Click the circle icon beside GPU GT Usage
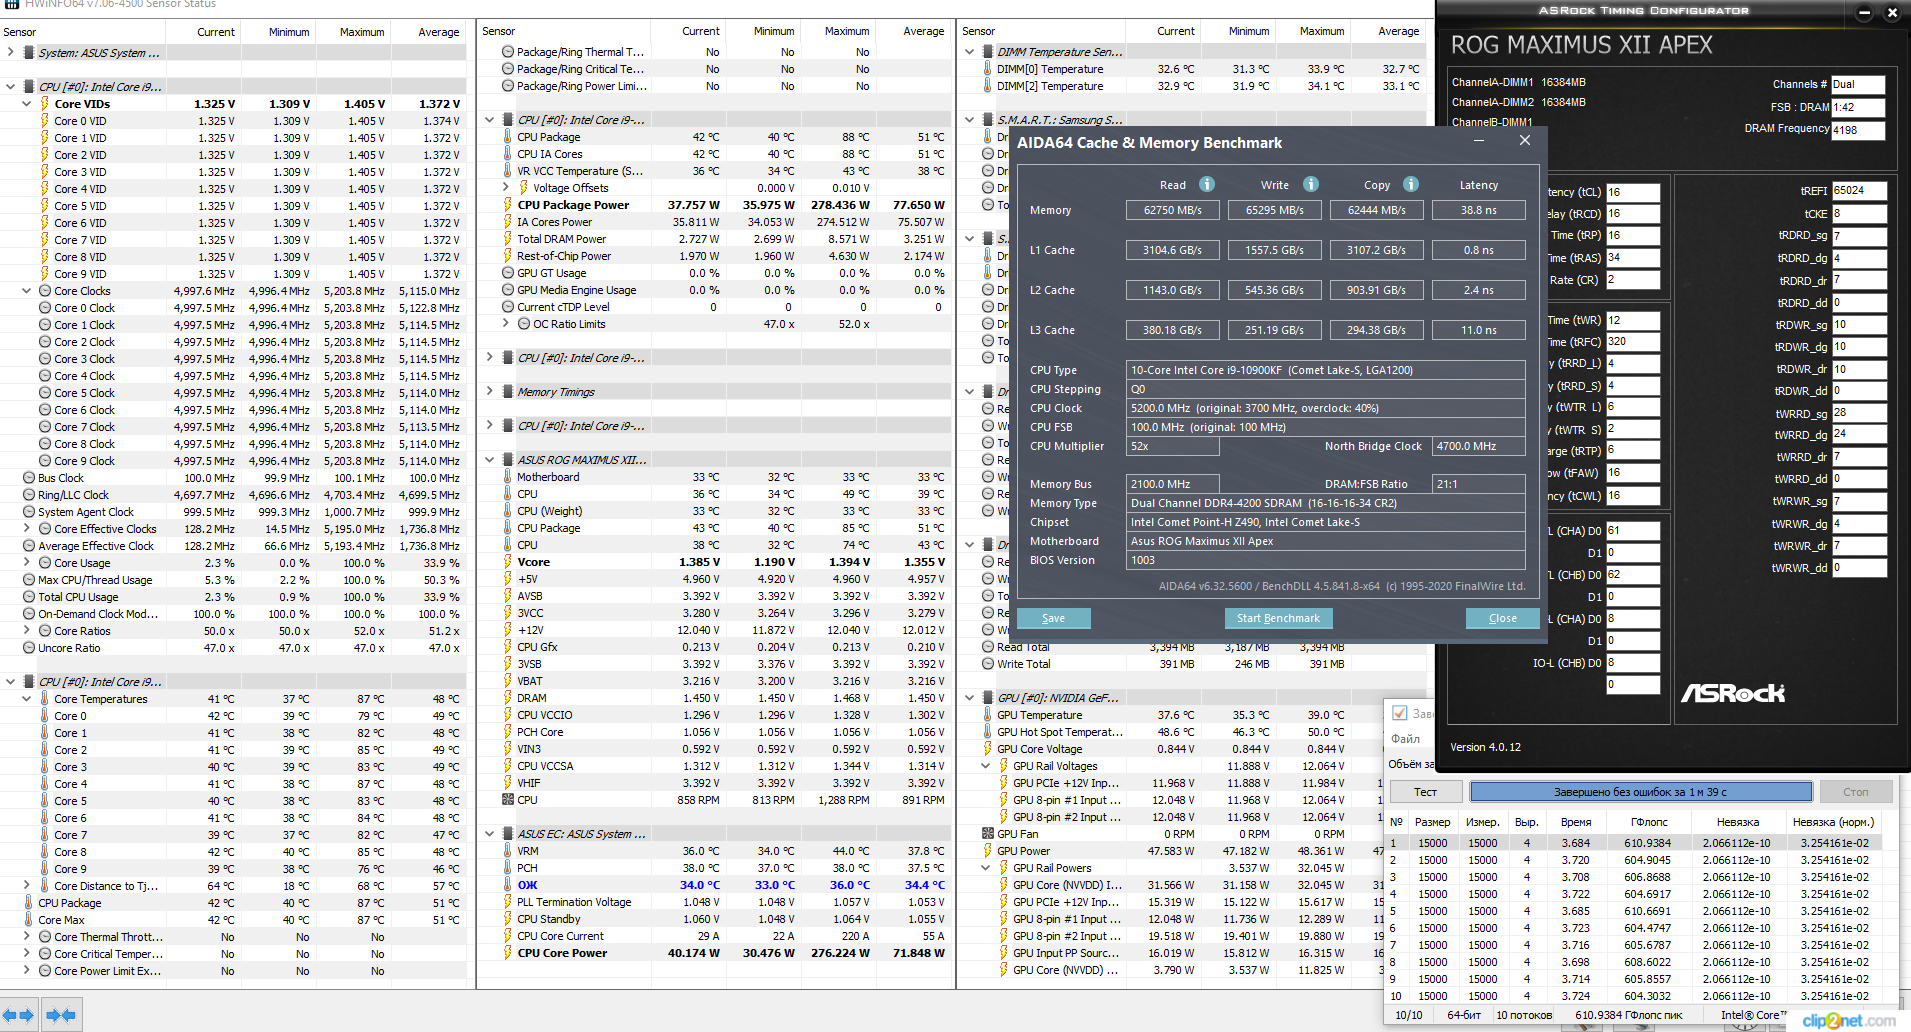This screenshot has height=1032, width=1911. pos(508,273)
